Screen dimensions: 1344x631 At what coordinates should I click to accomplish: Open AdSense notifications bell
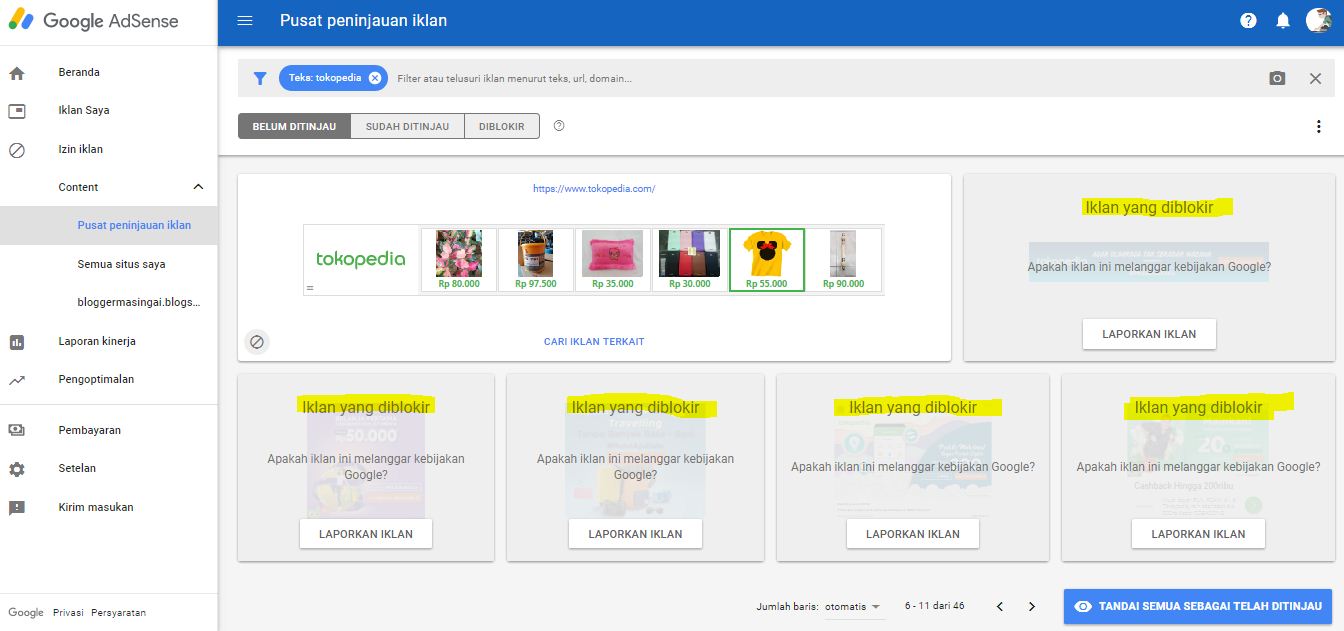pos(1283,20)
